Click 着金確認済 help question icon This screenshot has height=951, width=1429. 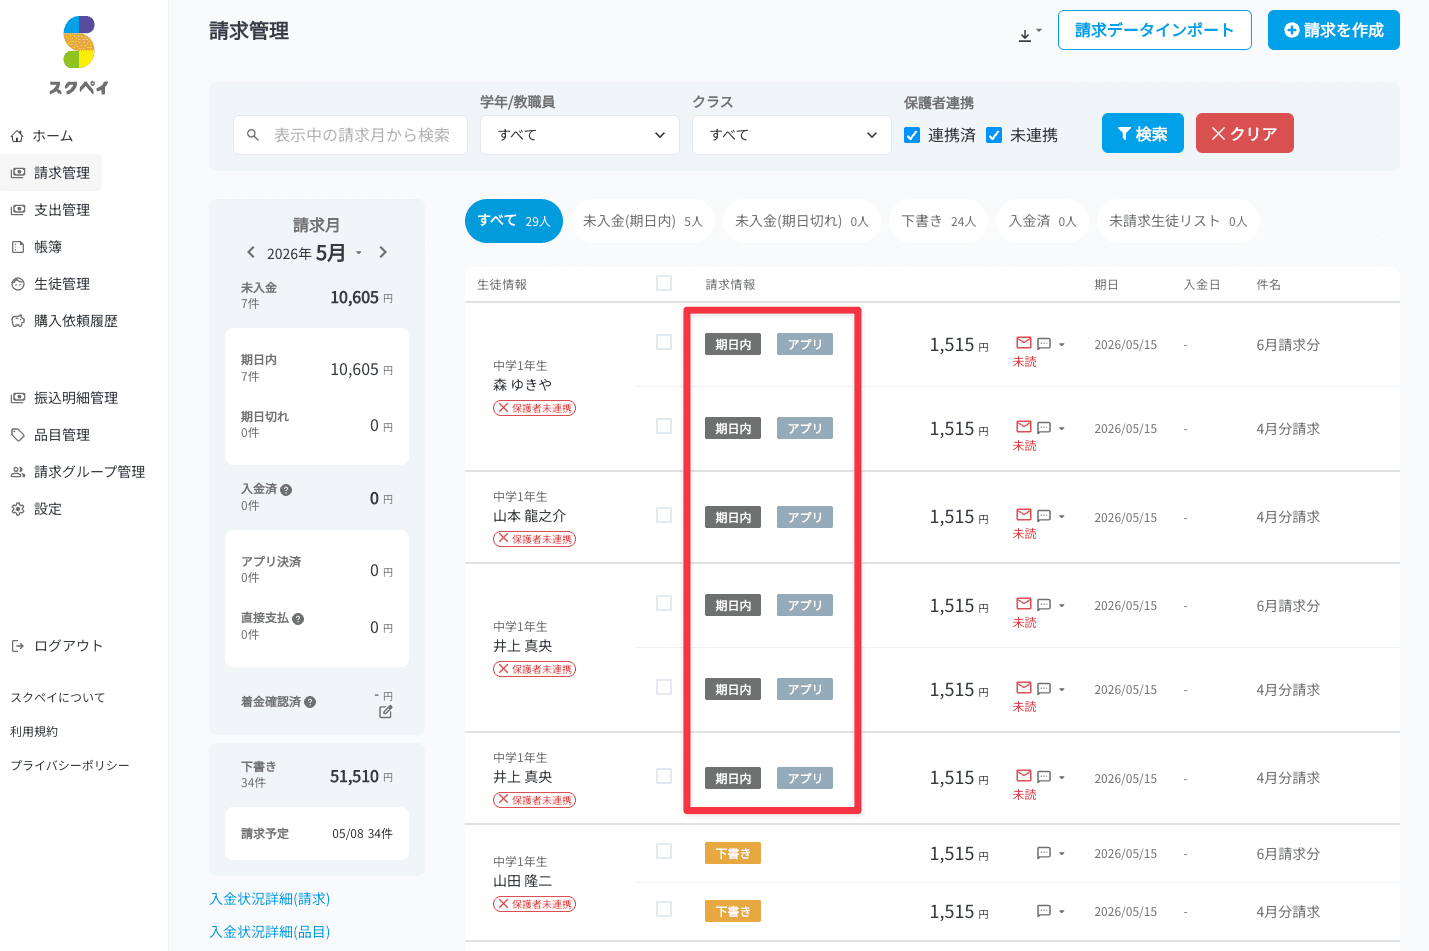pos(310,702)
